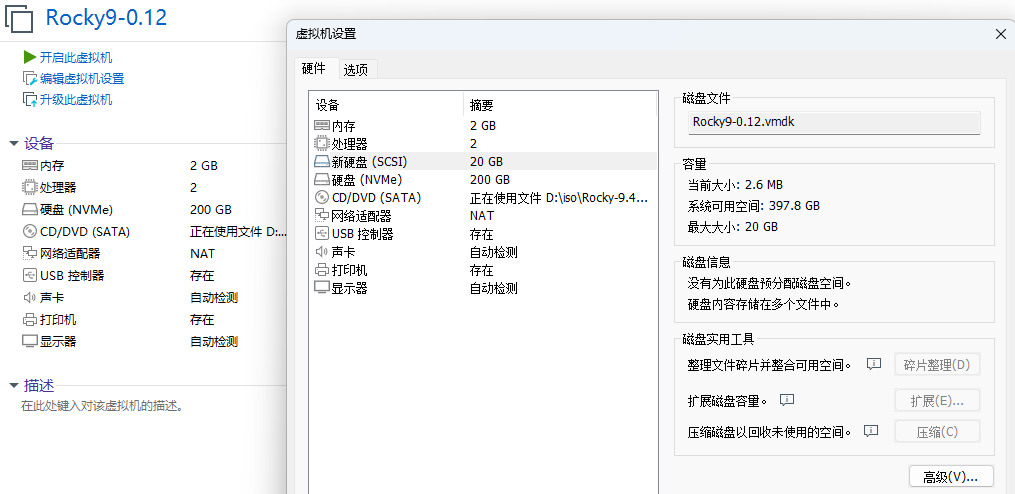The height and width of the screenshot is (494, 1015).
Task: Click the edit VM settings icon
Action: coord(30,78)
